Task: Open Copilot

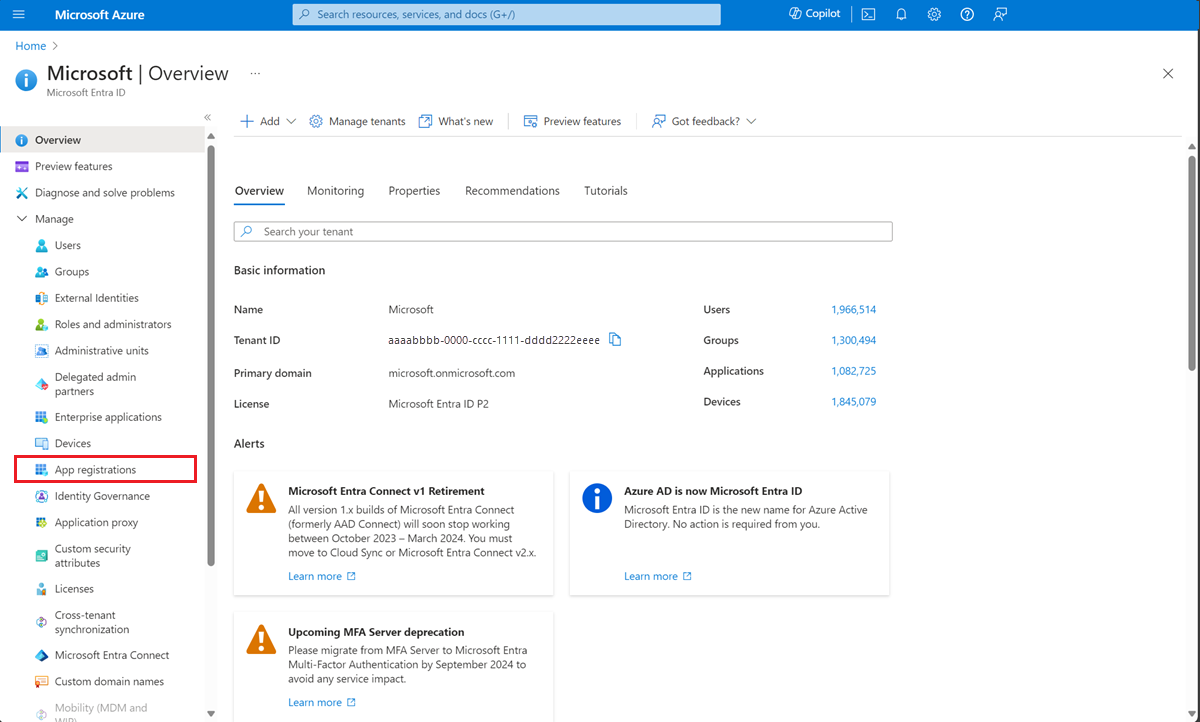Action: click(813, 13)
